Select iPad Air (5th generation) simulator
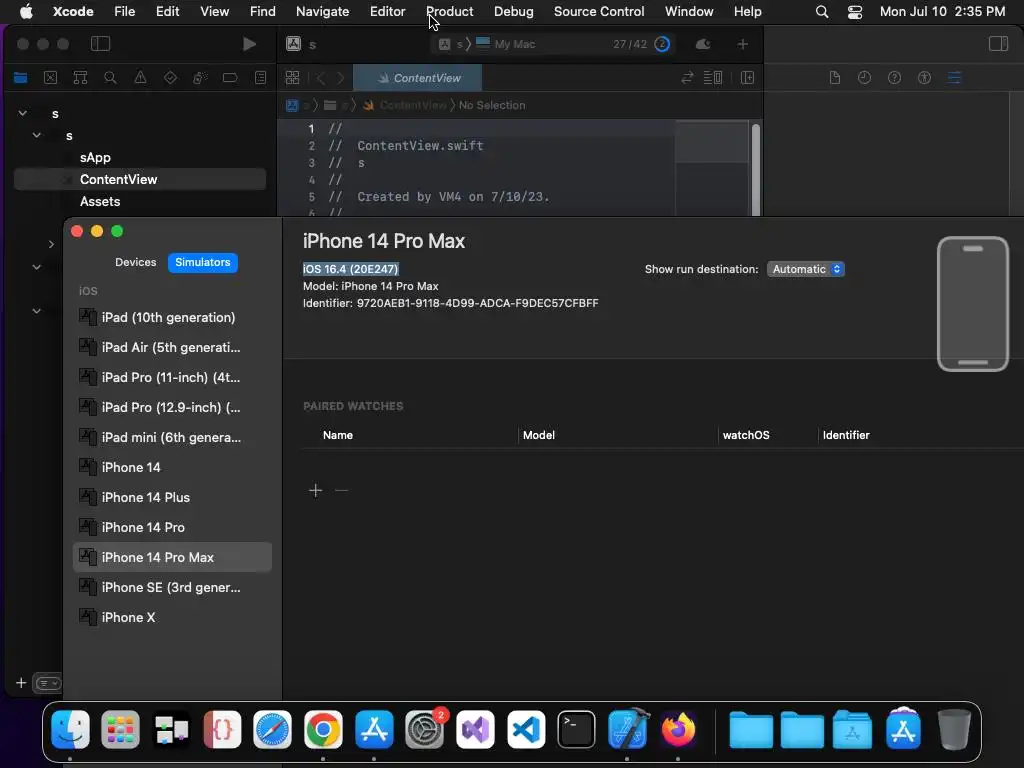This screenshot has height=768, width=1024. 172,347
